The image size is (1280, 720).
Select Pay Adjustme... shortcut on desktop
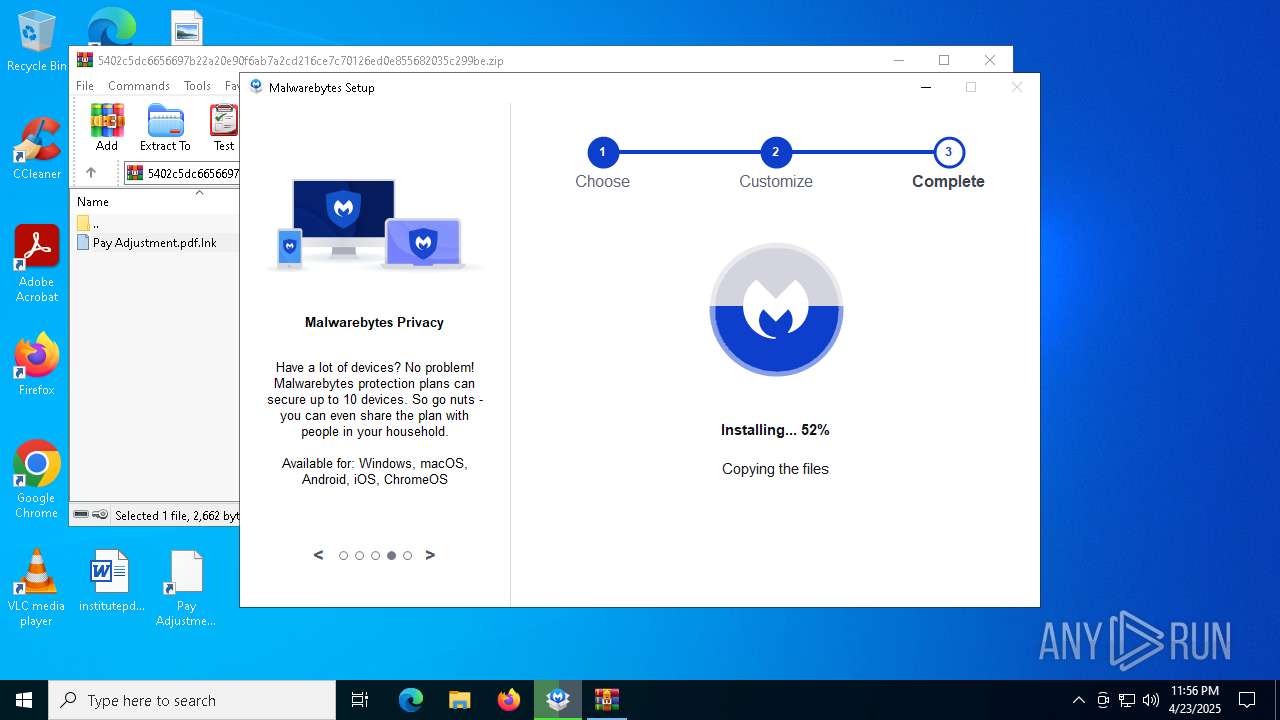point(186,588)
